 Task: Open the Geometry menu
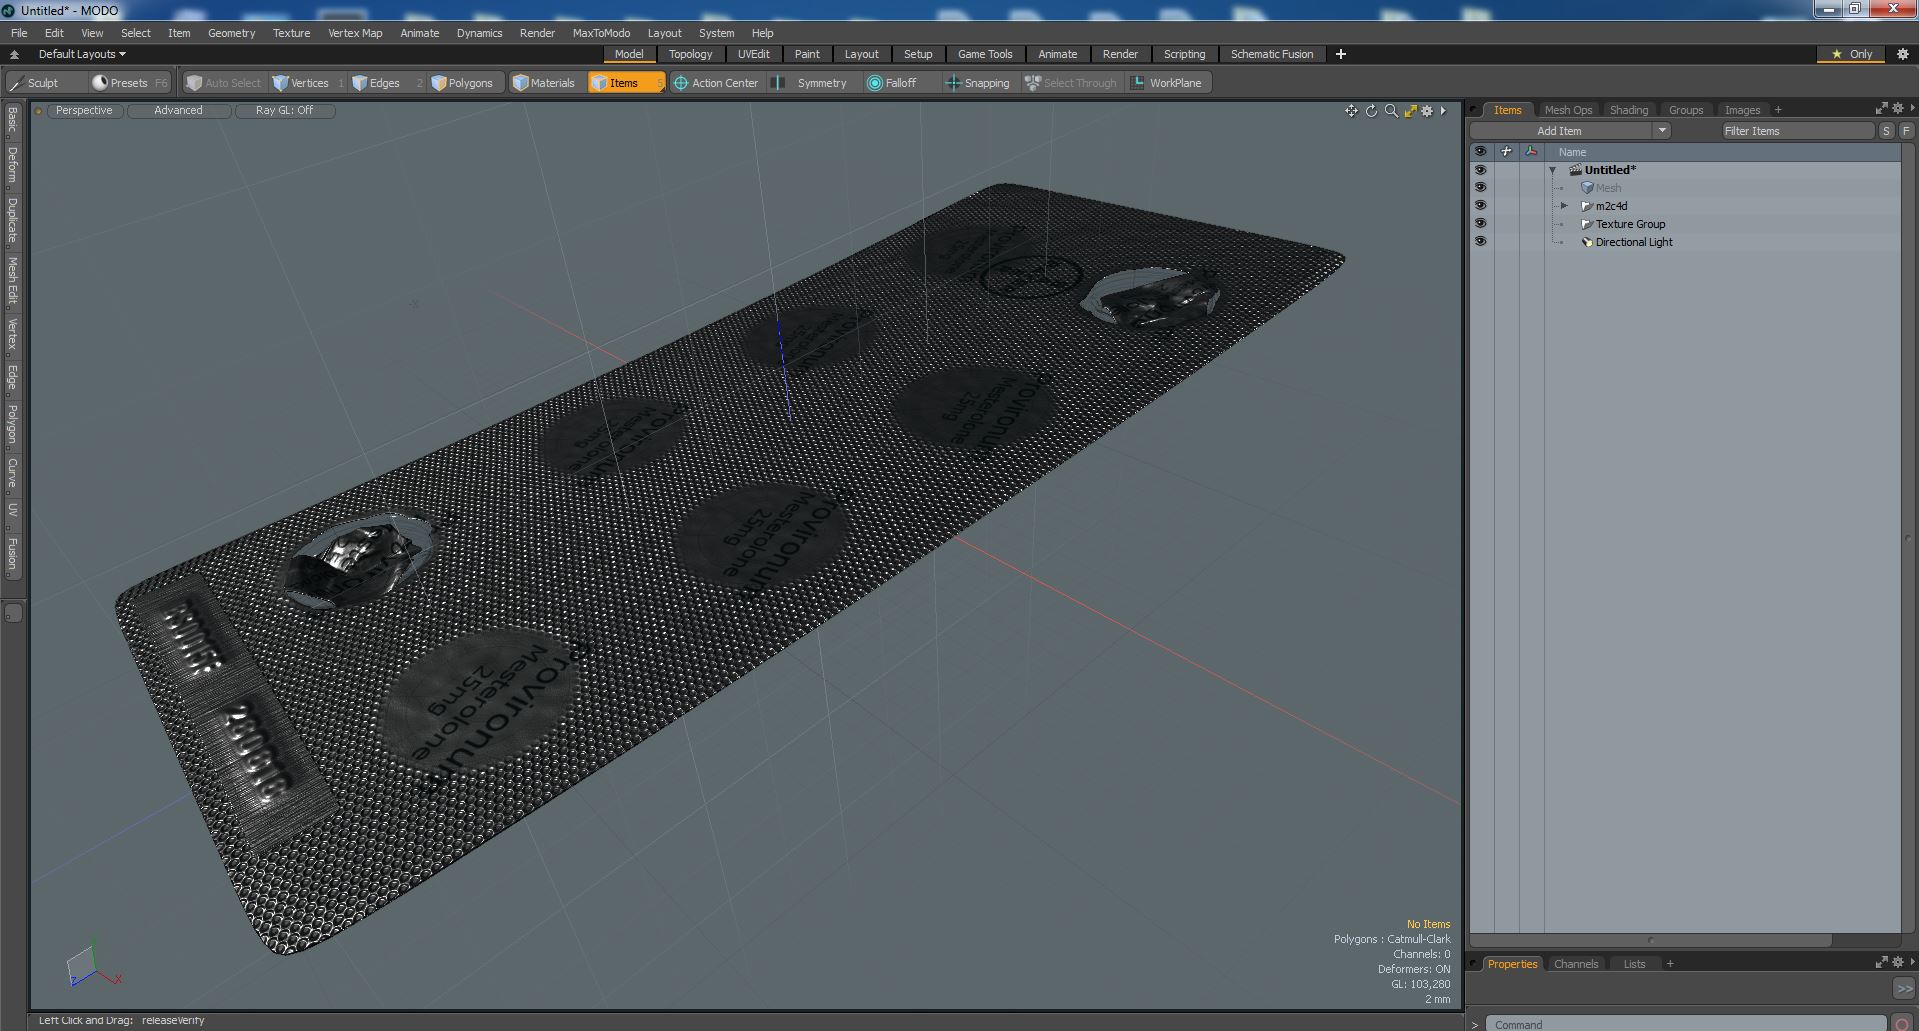click(x=231, y=33)
